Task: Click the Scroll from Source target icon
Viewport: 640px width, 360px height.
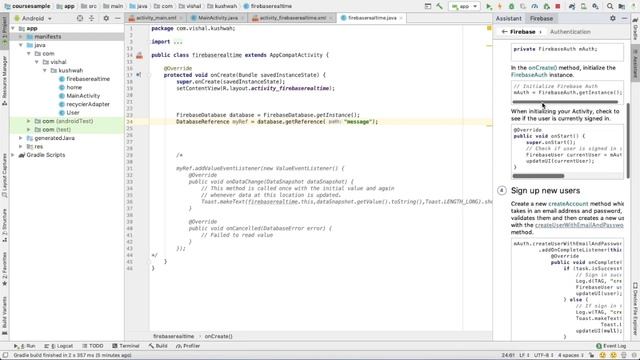Action: (x=80, y=18)
